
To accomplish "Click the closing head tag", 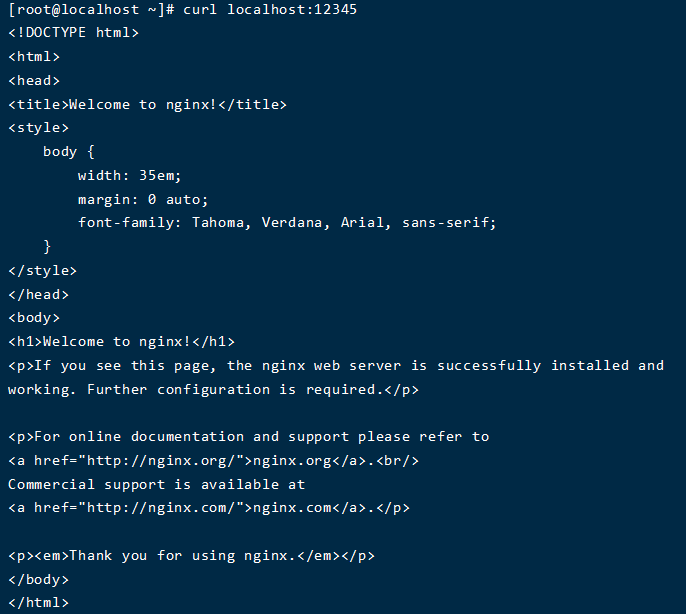I will coord(38,294).
